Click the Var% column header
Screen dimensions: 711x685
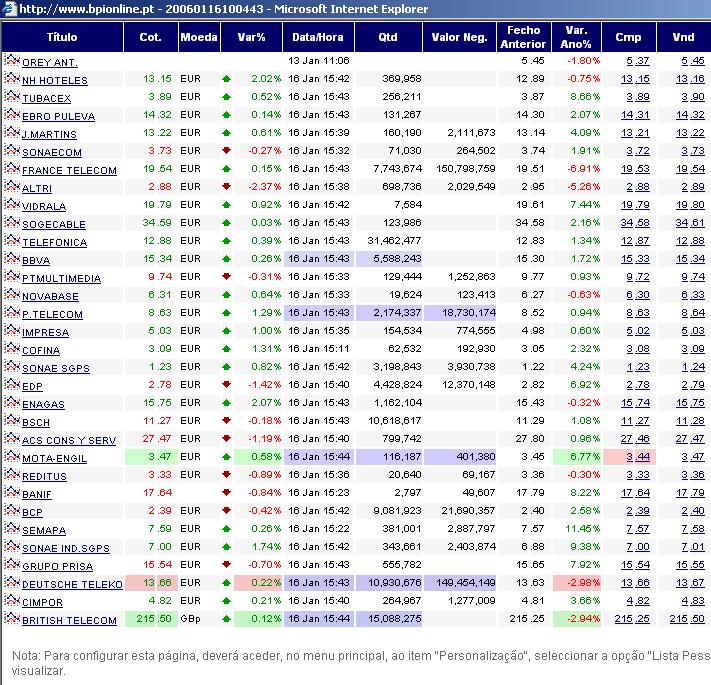(x=252, y=37)
